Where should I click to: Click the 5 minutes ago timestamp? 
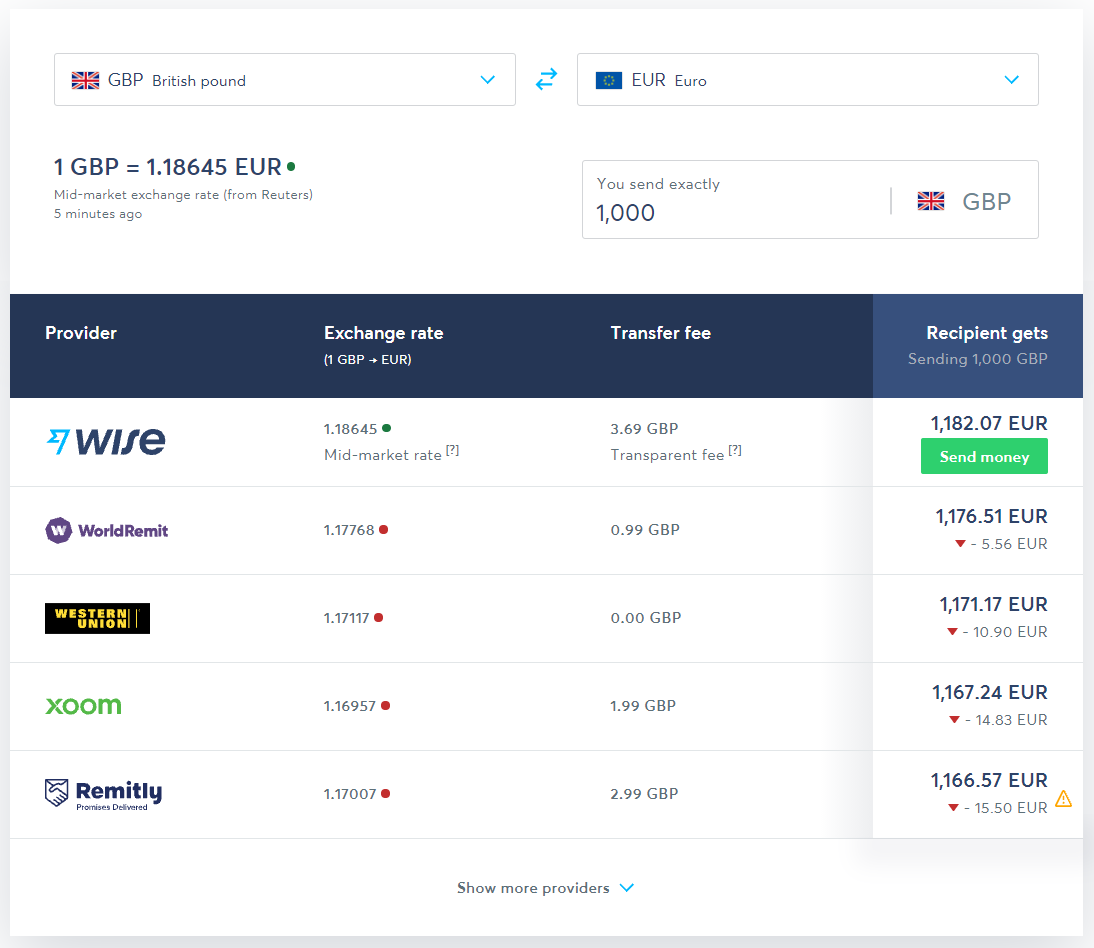click(98, 213)
